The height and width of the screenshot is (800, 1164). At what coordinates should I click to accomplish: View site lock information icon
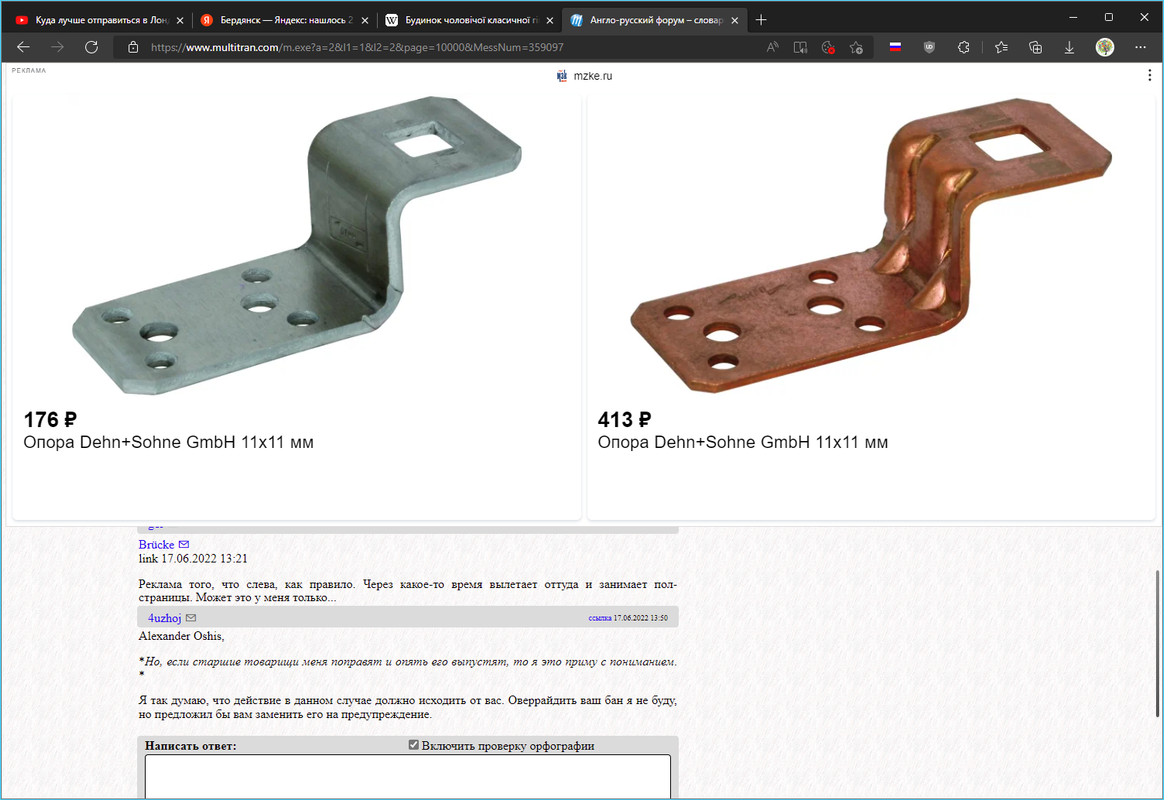133,47
